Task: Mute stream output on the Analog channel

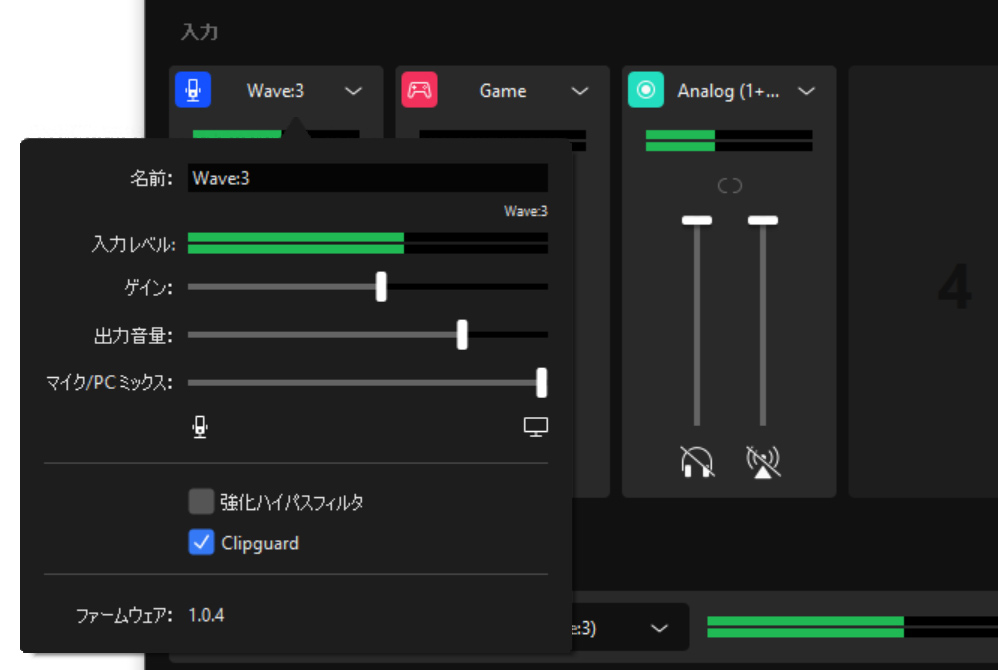Action: point(763,461)
